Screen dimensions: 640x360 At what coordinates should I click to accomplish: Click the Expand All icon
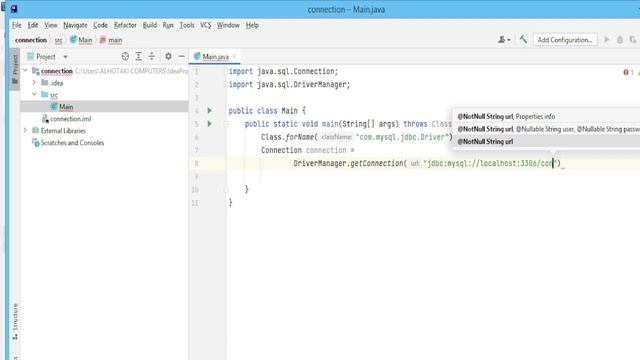click(x=139, y=56)
